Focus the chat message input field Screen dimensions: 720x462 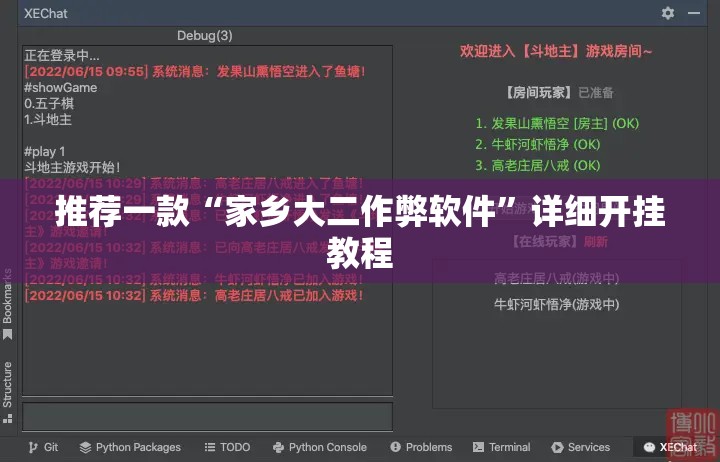208,417
